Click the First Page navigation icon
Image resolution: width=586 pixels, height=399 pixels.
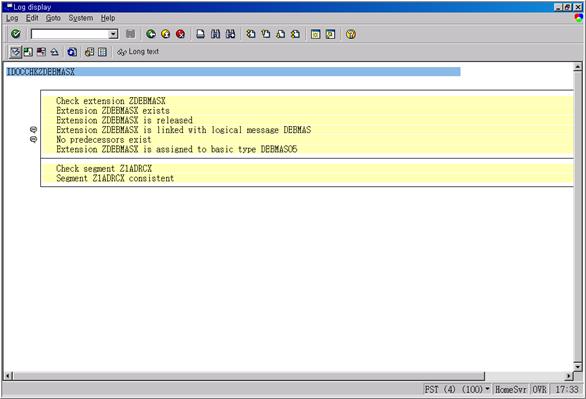tap(251, 34)
